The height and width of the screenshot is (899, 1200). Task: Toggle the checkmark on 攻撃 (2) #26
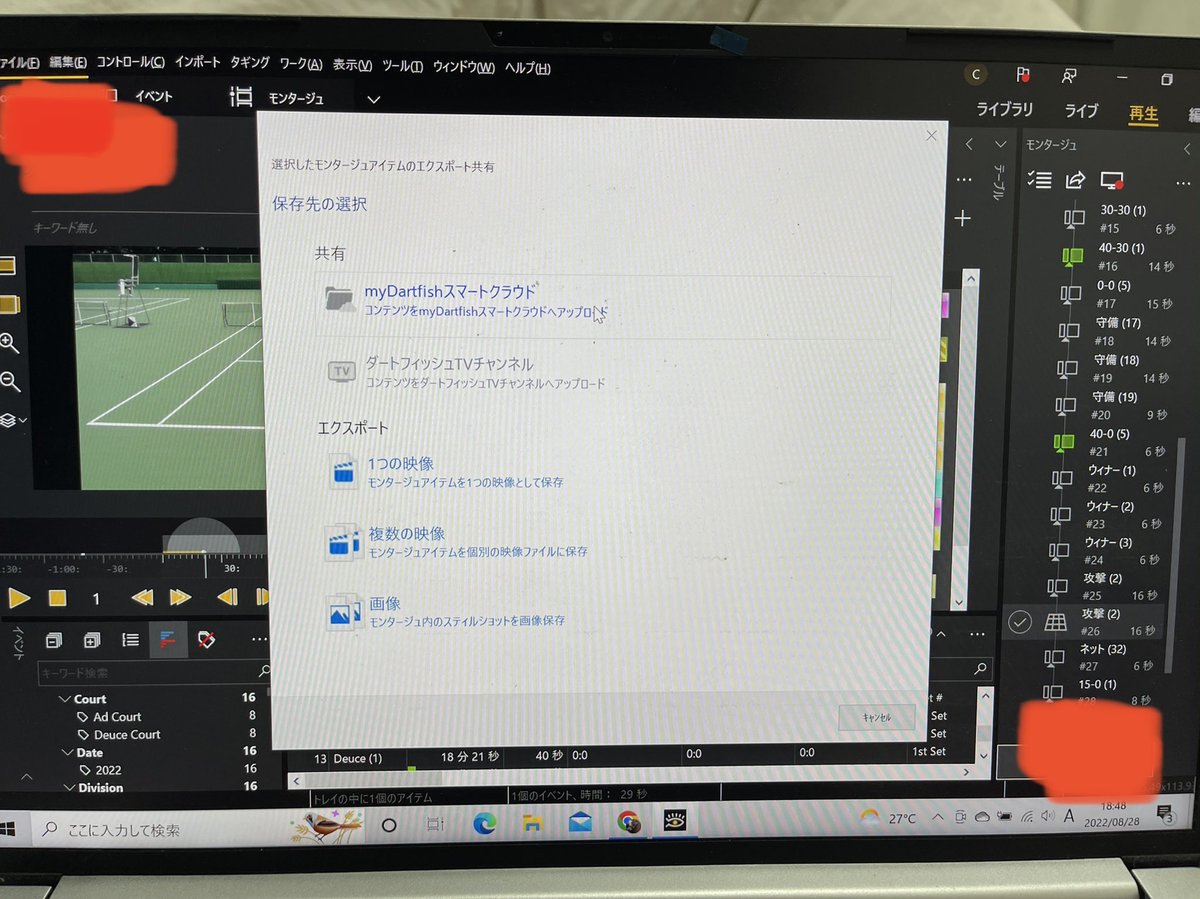pos(1019,622)
